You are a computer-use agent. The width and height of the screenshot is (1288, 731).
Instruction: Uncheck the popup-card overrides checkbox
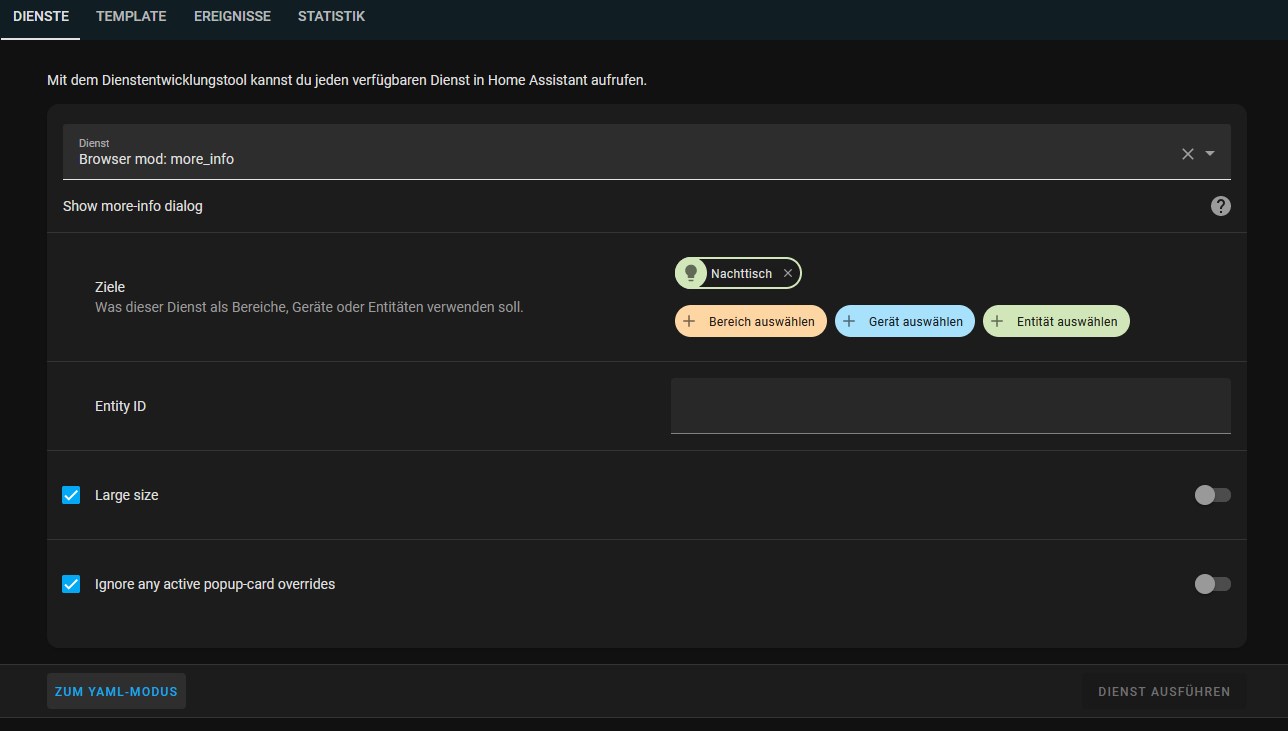pyautogui.click(x=70, y=583)
